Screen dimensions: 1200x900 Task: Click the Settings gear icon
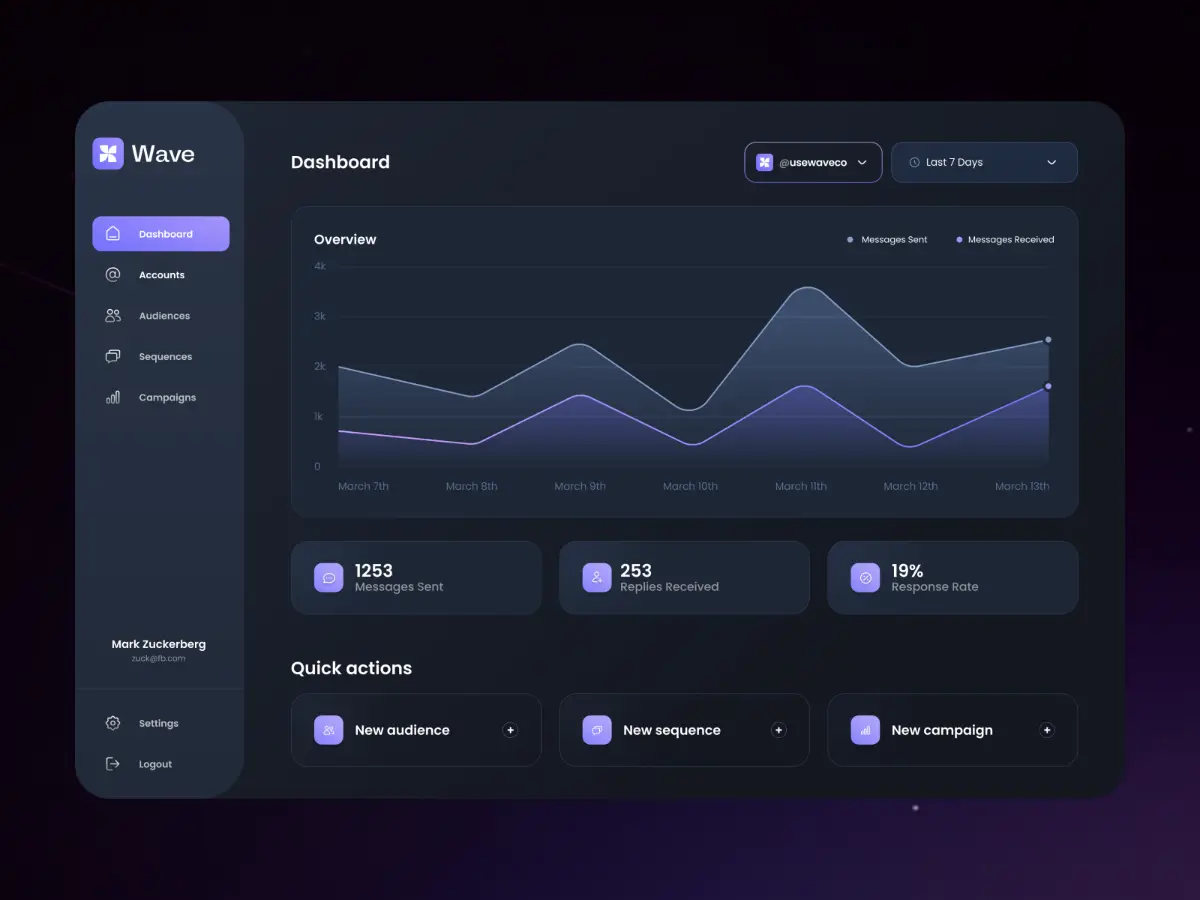pos(113,723)
